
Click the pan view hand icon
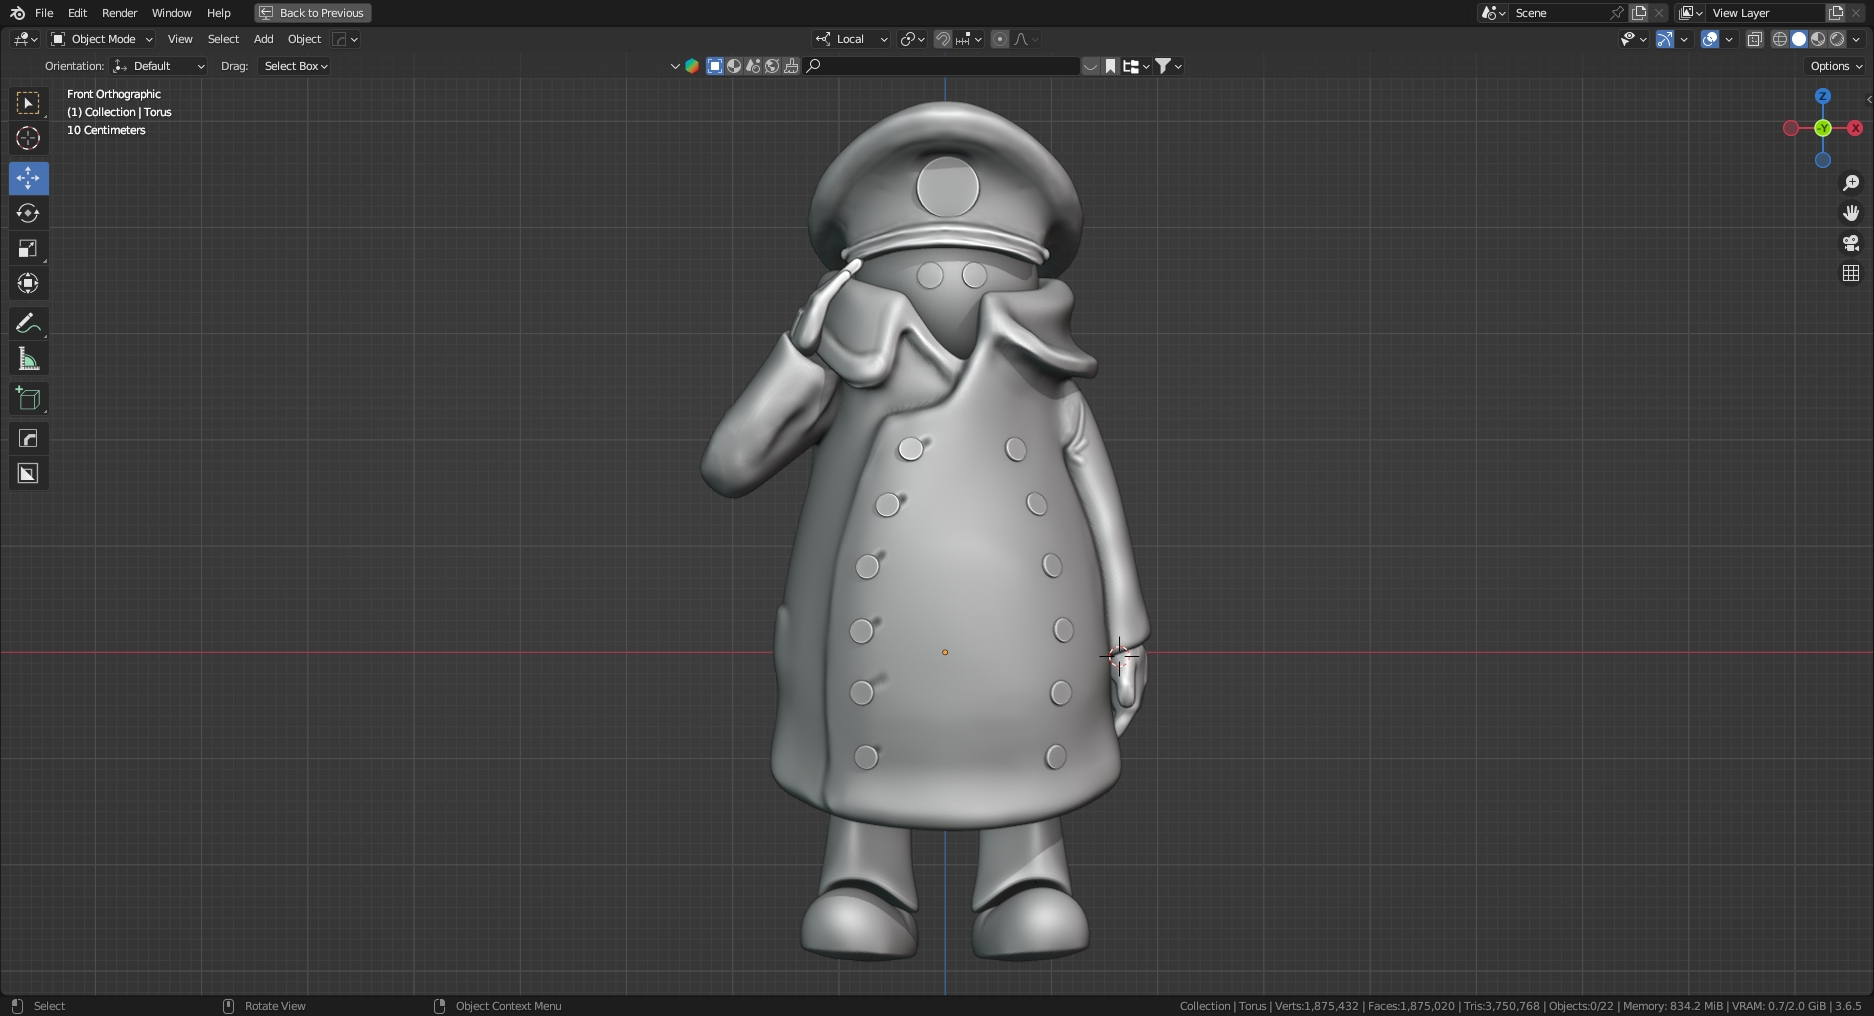pyautogui.click(x=1851, y=213)
